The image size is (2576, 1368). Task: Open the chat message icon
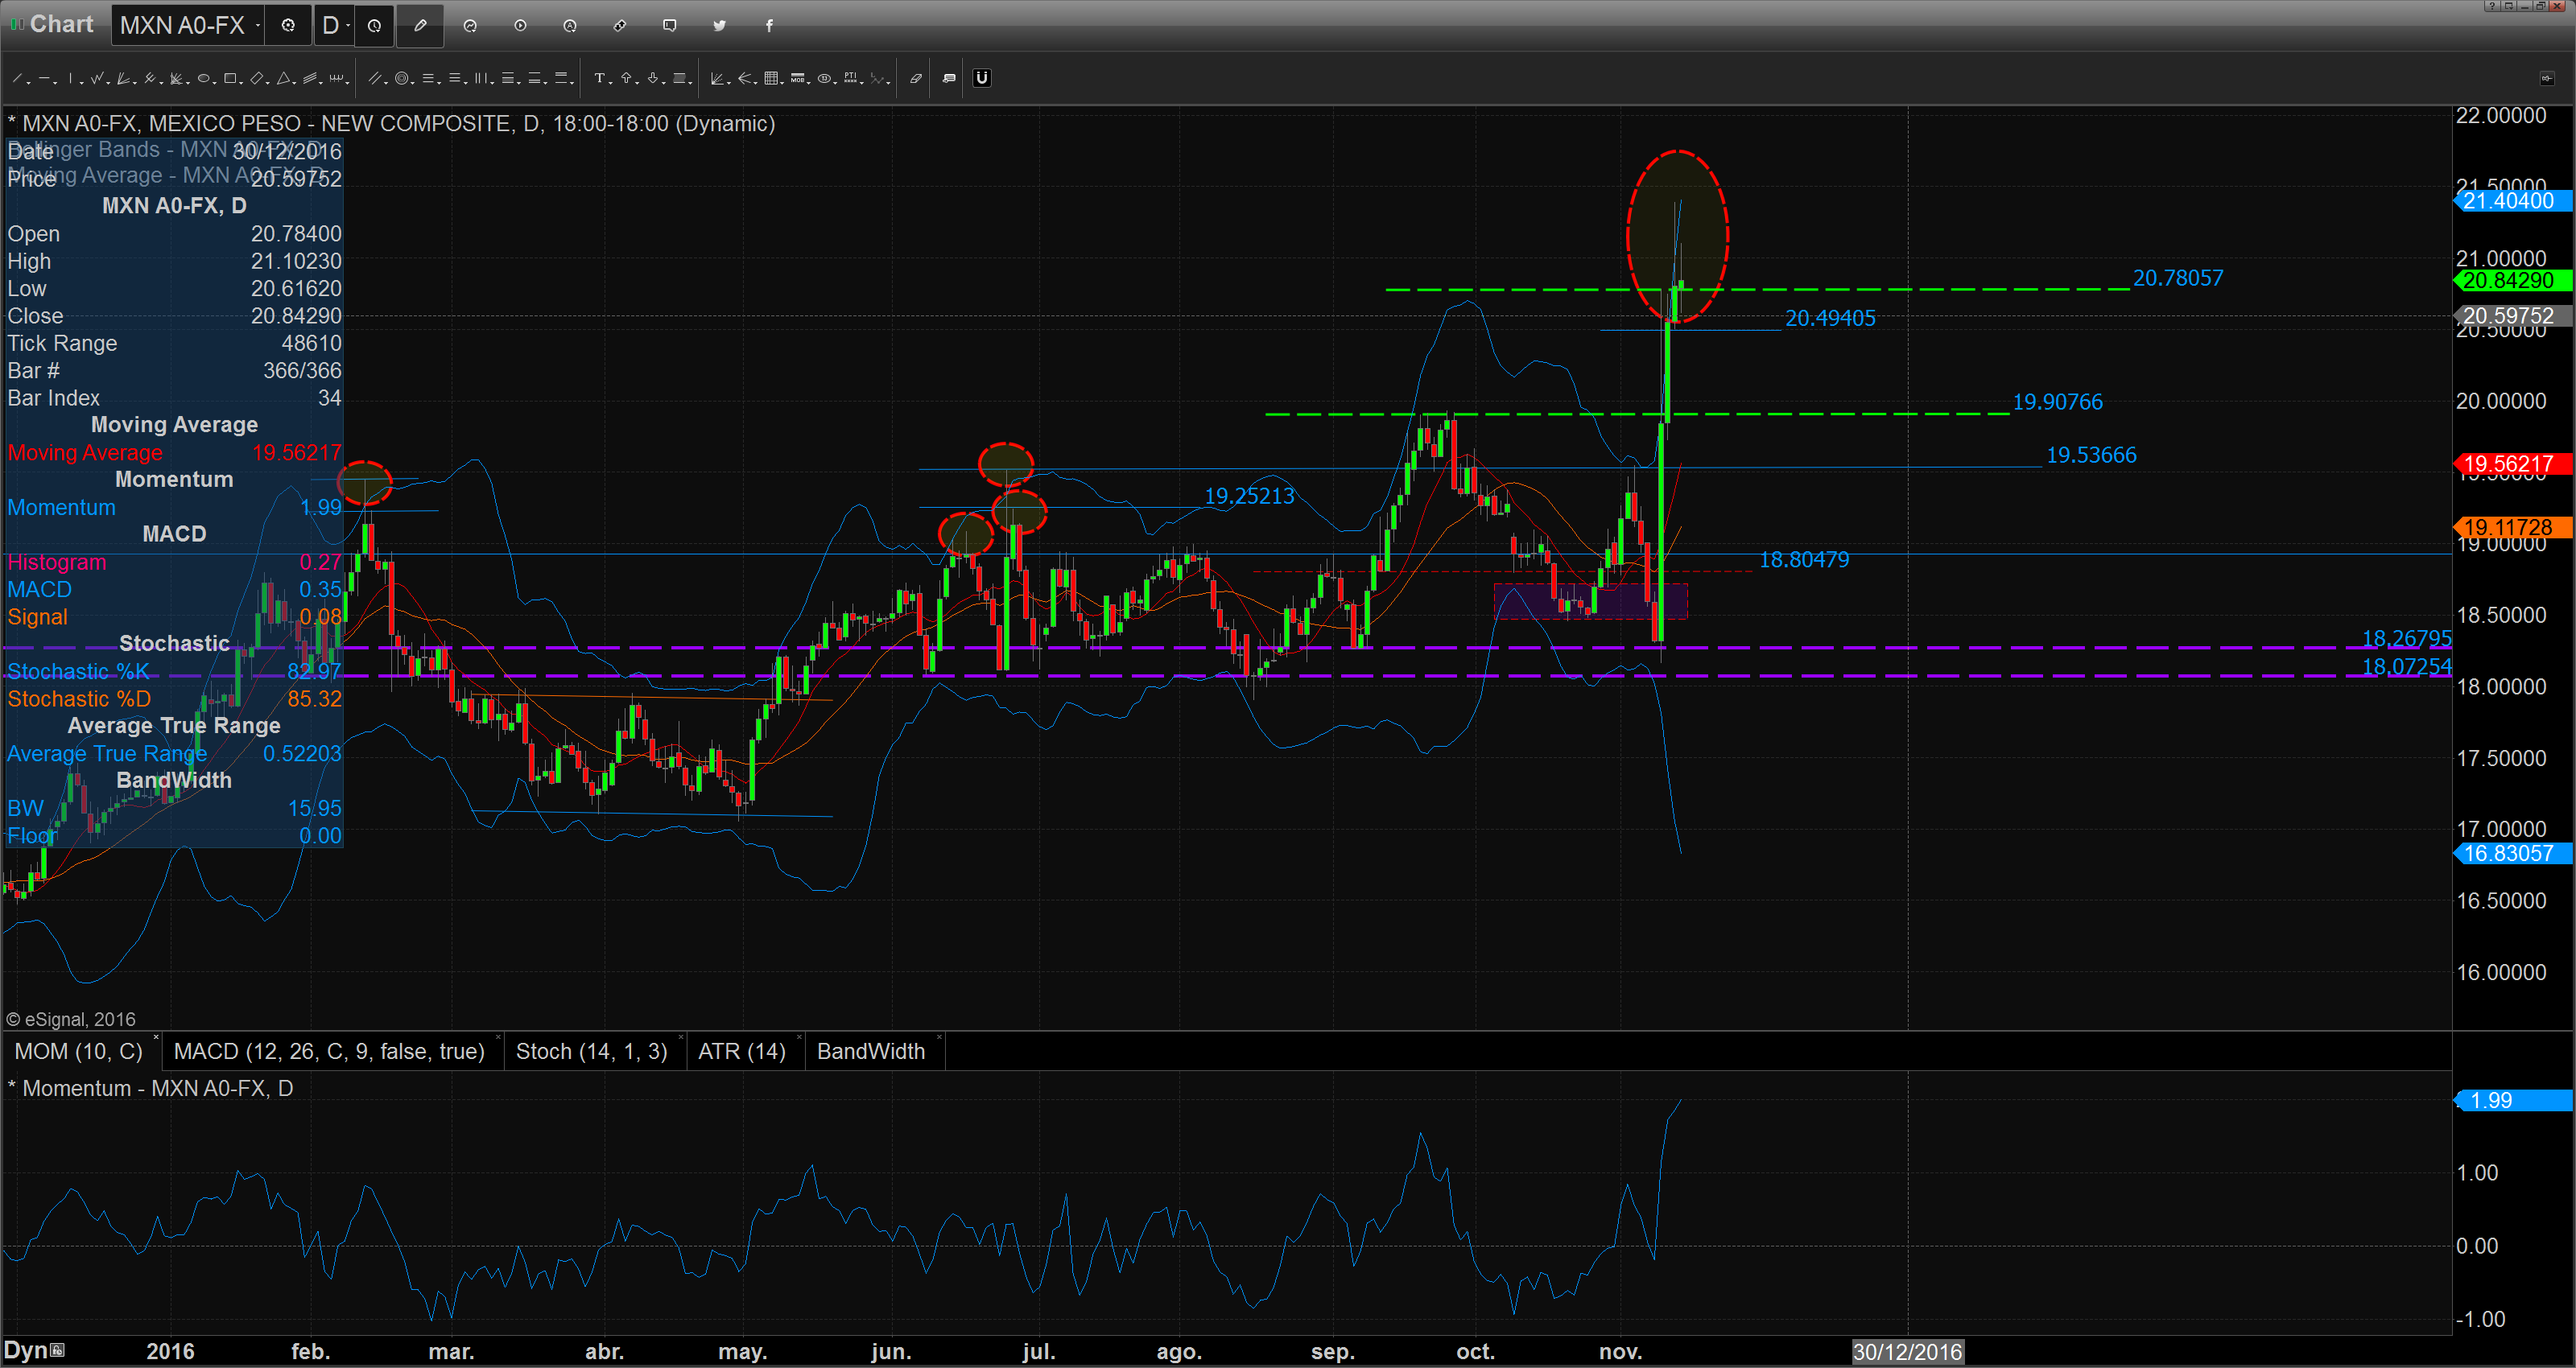point(670,25)
